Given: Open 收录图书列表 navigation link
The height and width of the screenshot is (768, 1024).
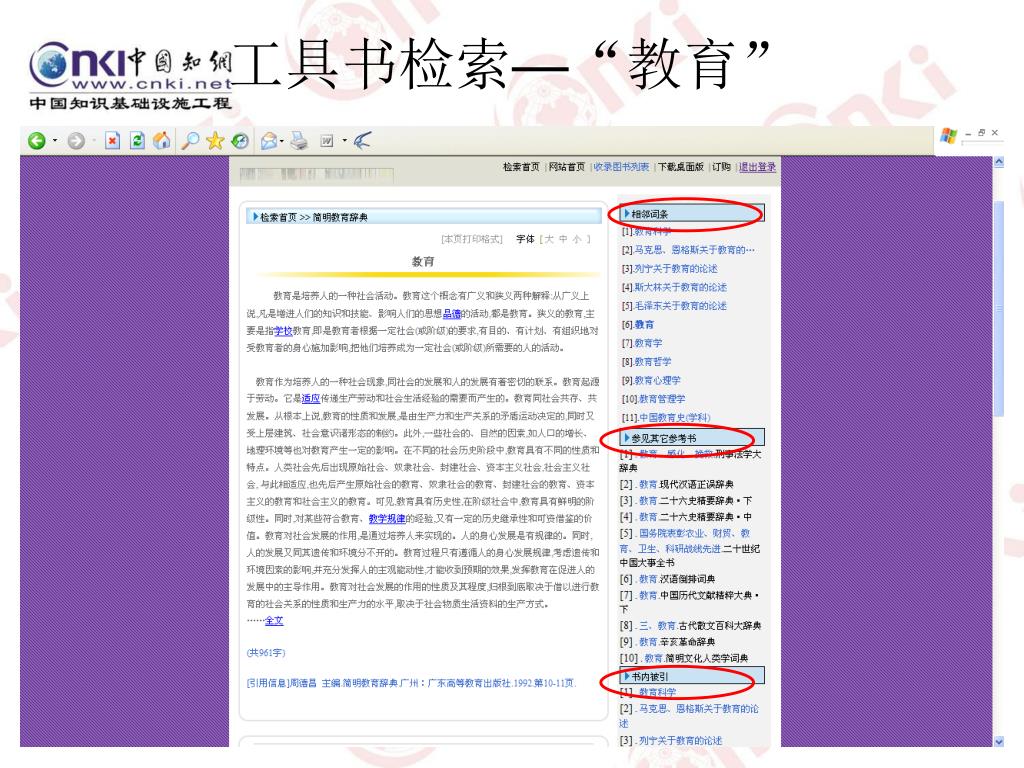Looking at the screenshot, I should [x=621, y=167].
